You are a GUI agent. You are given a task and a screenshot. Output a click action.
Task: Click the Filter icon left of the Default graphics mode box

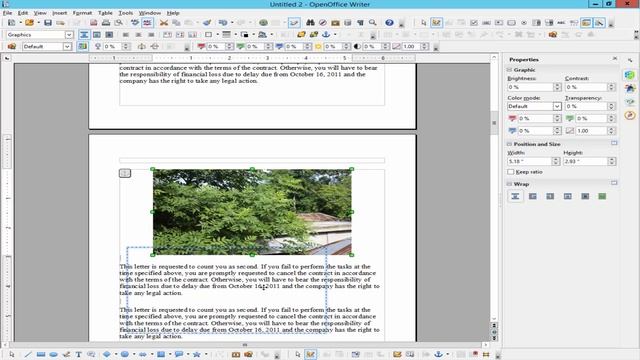(x=12, y=47)
